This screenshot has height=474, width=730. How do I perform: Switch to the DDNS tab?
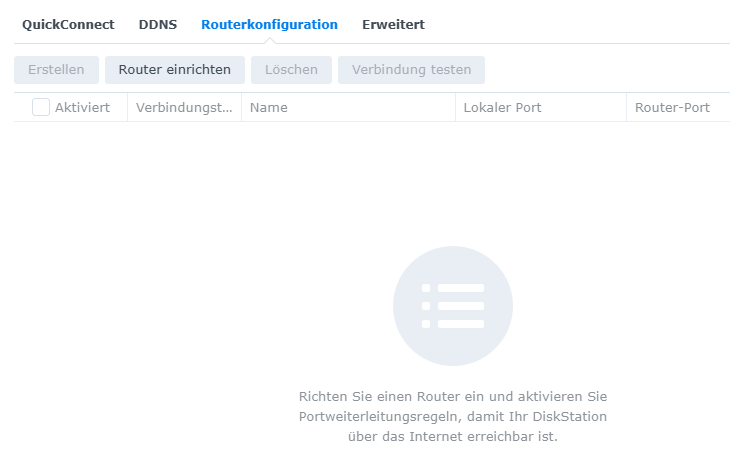158,24
